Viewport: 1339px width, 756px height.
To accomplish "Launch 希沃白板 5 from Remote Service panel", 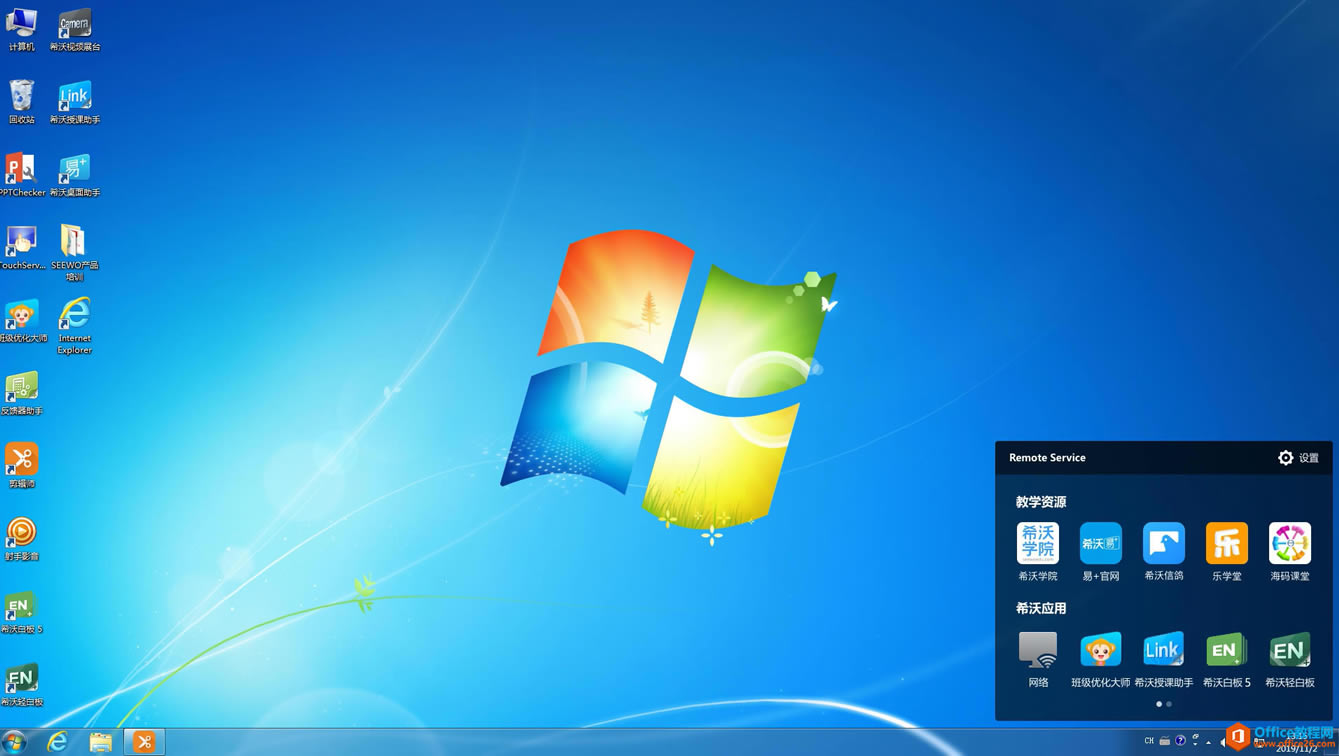I will tap(1227, 658).
